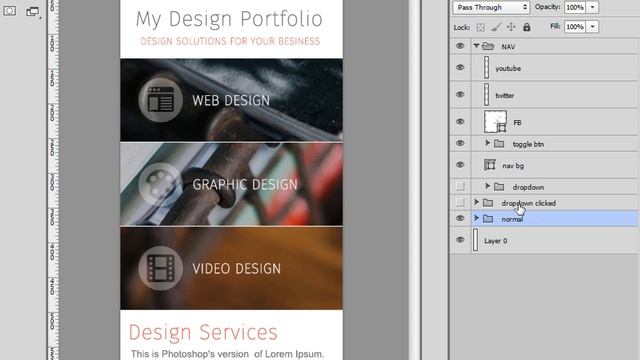Hide the NAV group

[460, 46]
